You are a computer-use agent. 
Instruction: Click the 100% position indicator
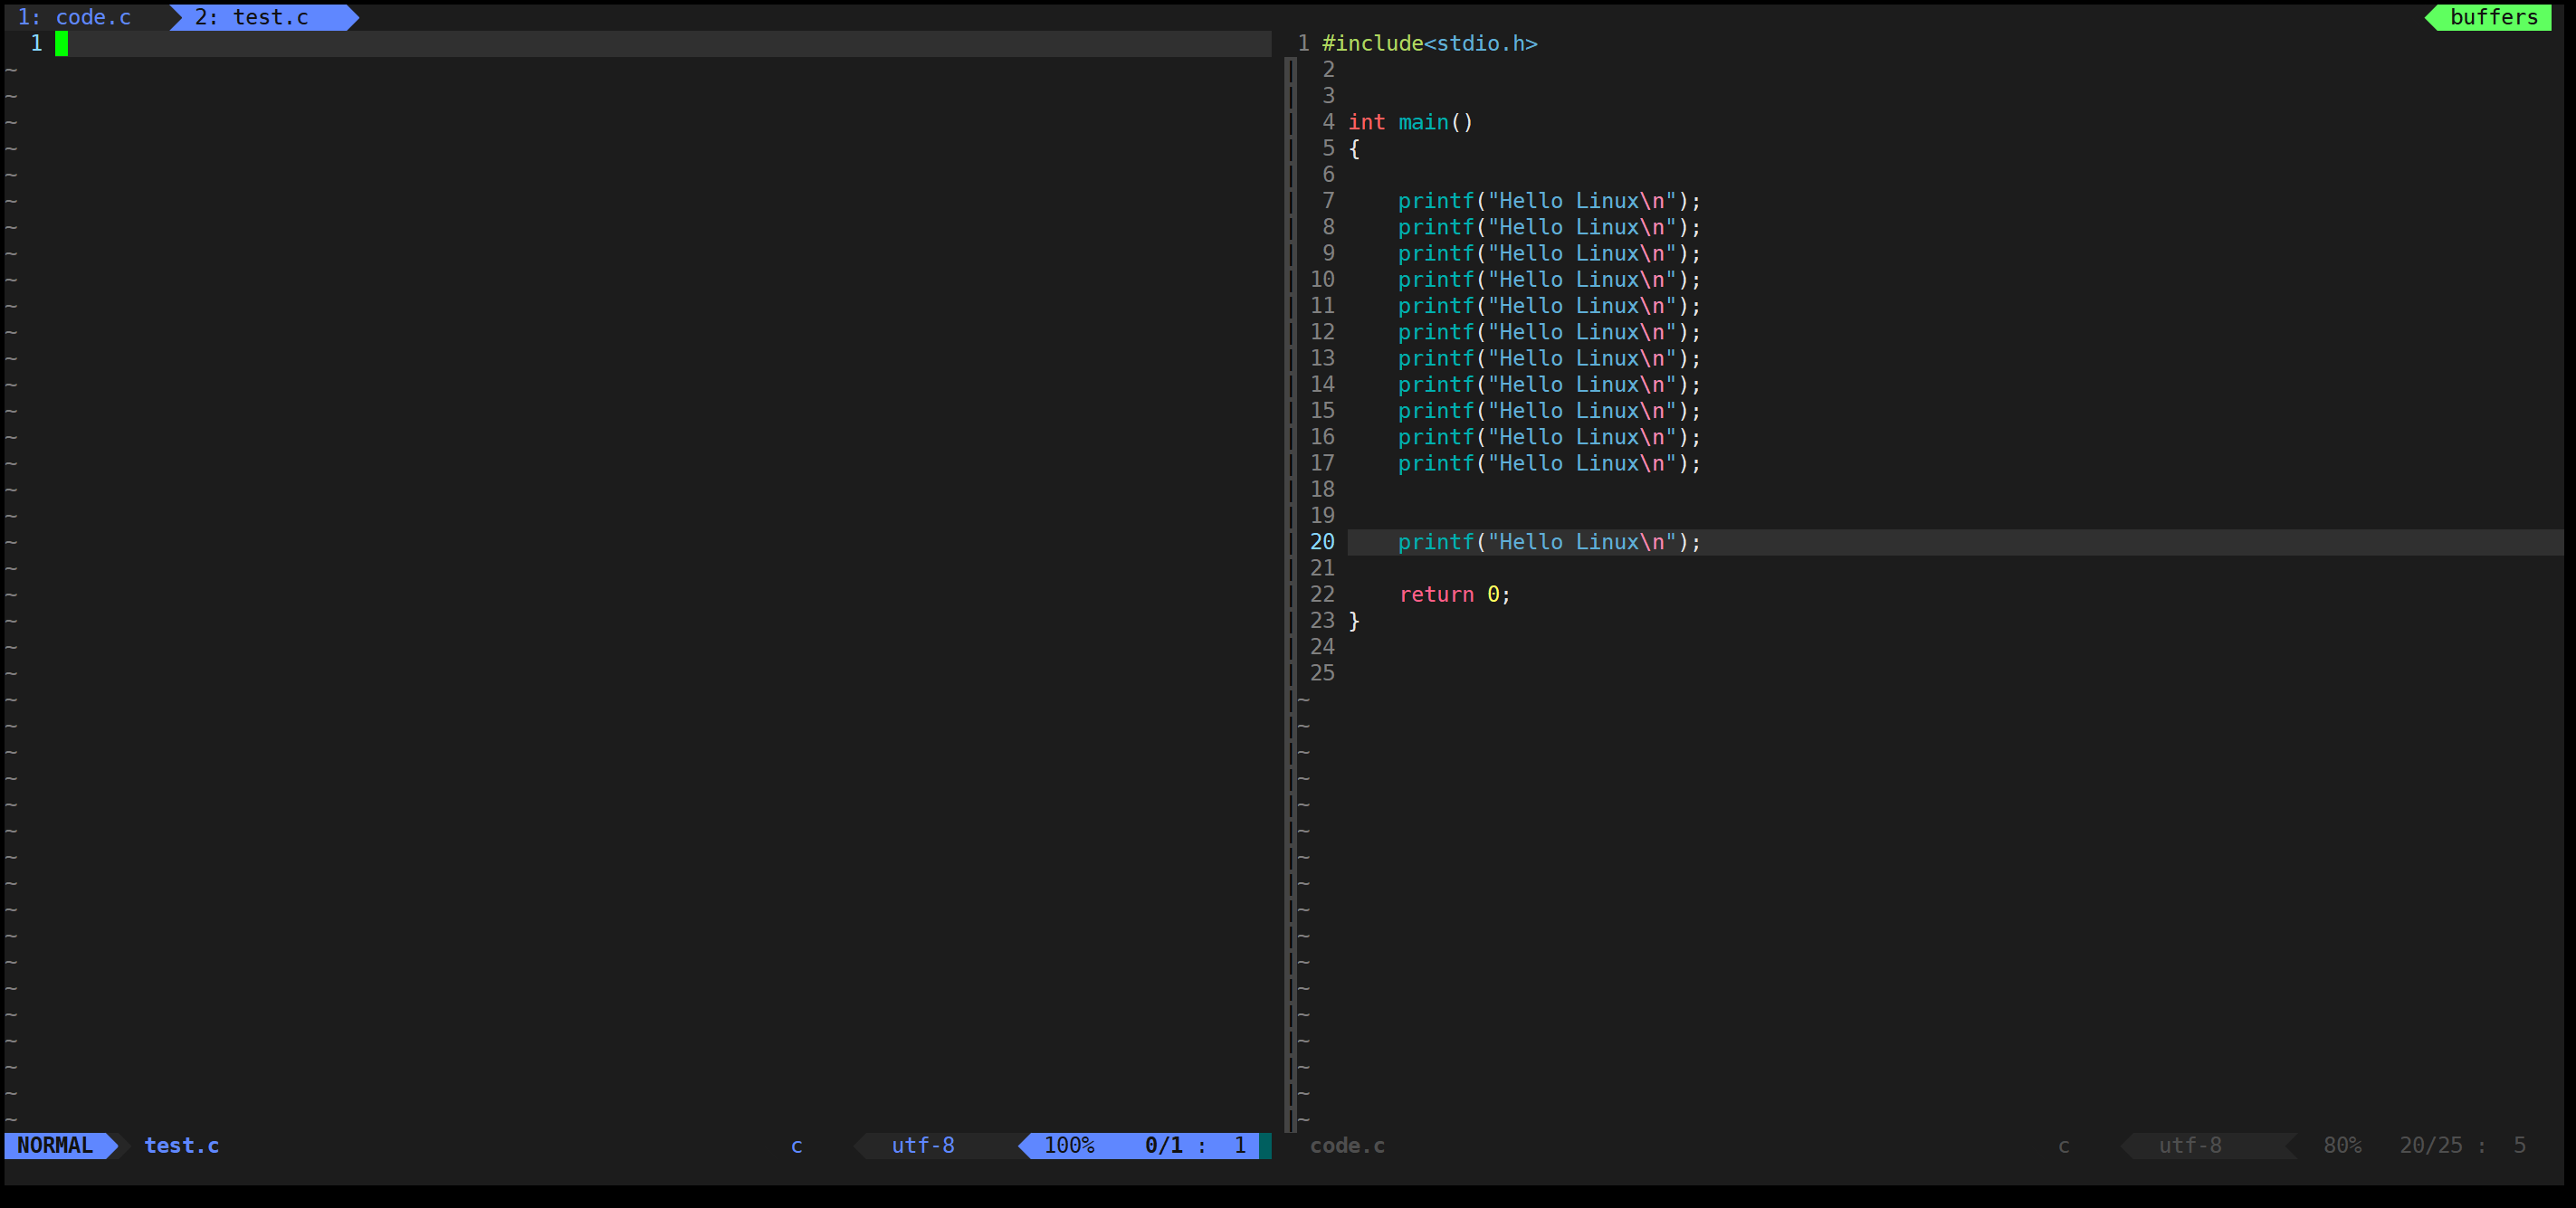pyautogui.click(x=1068, y=1145)
